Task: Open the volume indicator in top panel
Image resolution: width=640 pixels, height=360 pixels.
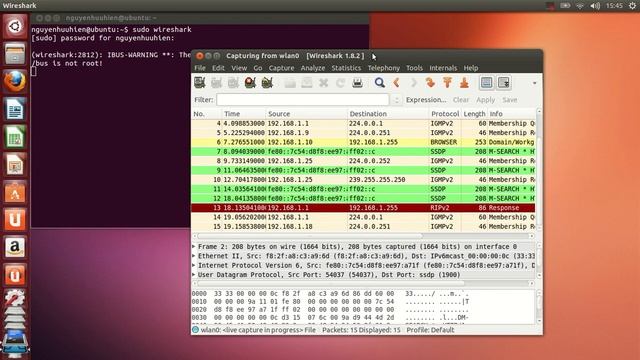Action: [x=595, y=6]
